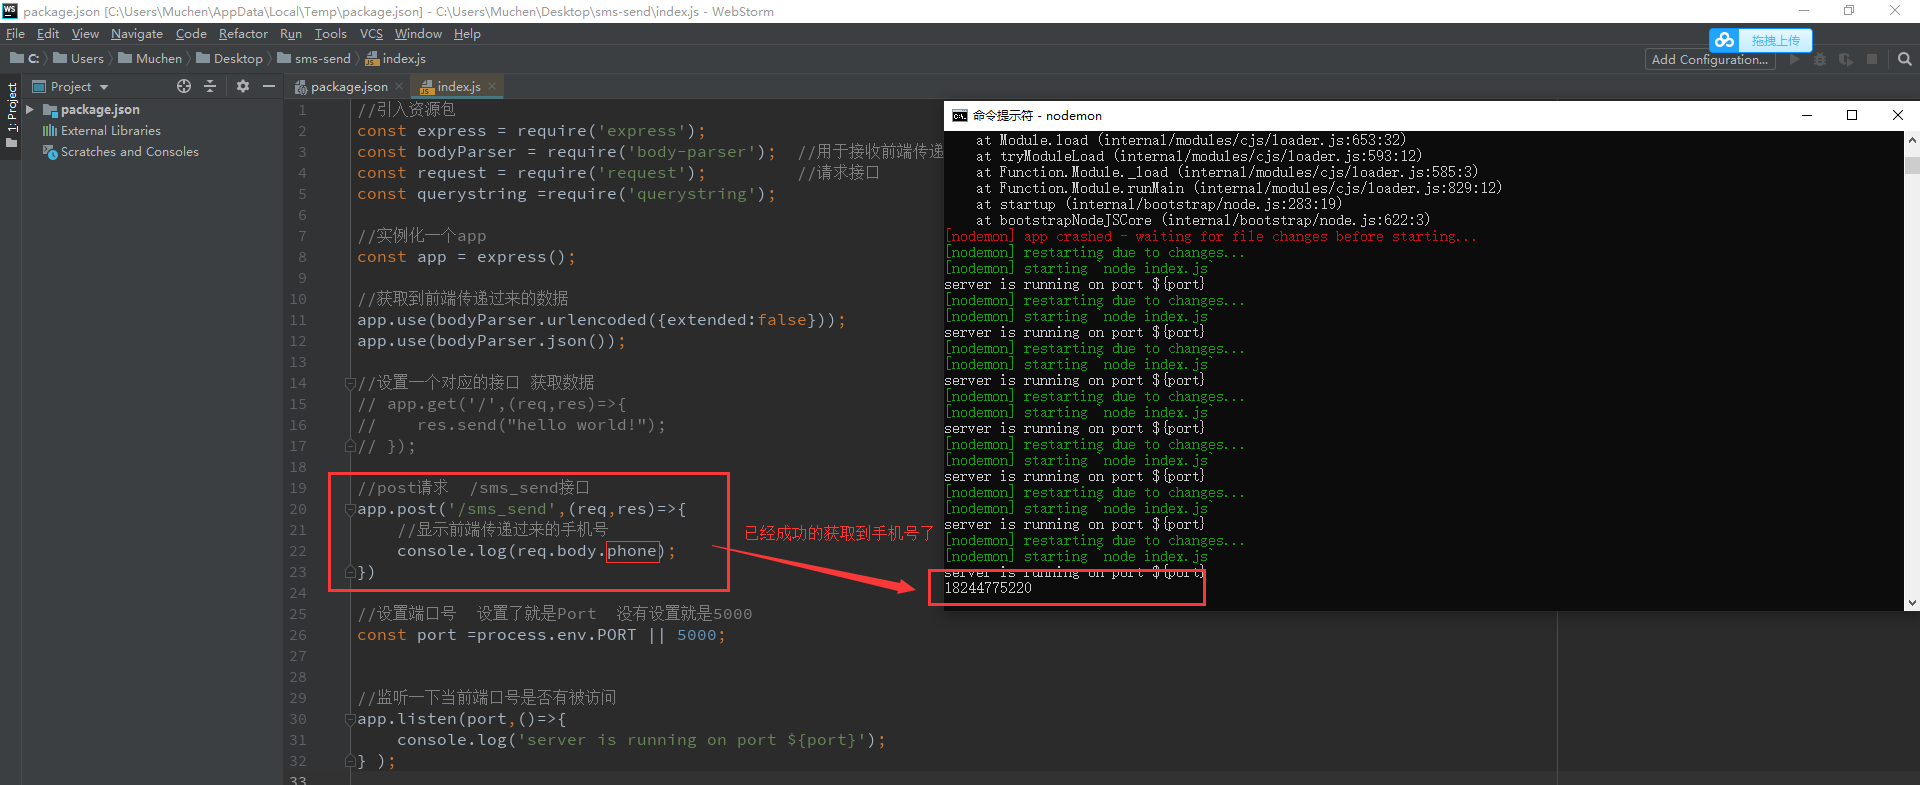Close the index.js editor tab
Image resolution: width=1920 pixels, height=785 pixels.
[492, 87]
